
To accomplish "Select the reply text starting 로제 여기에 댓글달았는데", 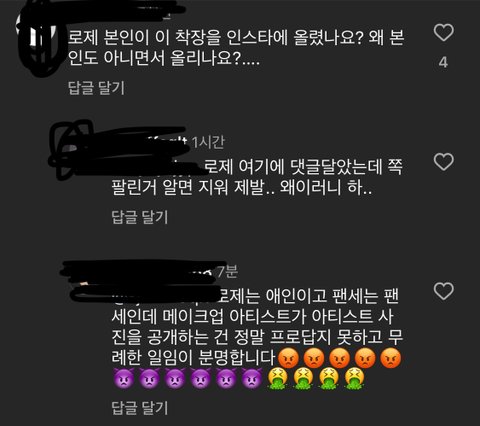I will coord(257,177).
